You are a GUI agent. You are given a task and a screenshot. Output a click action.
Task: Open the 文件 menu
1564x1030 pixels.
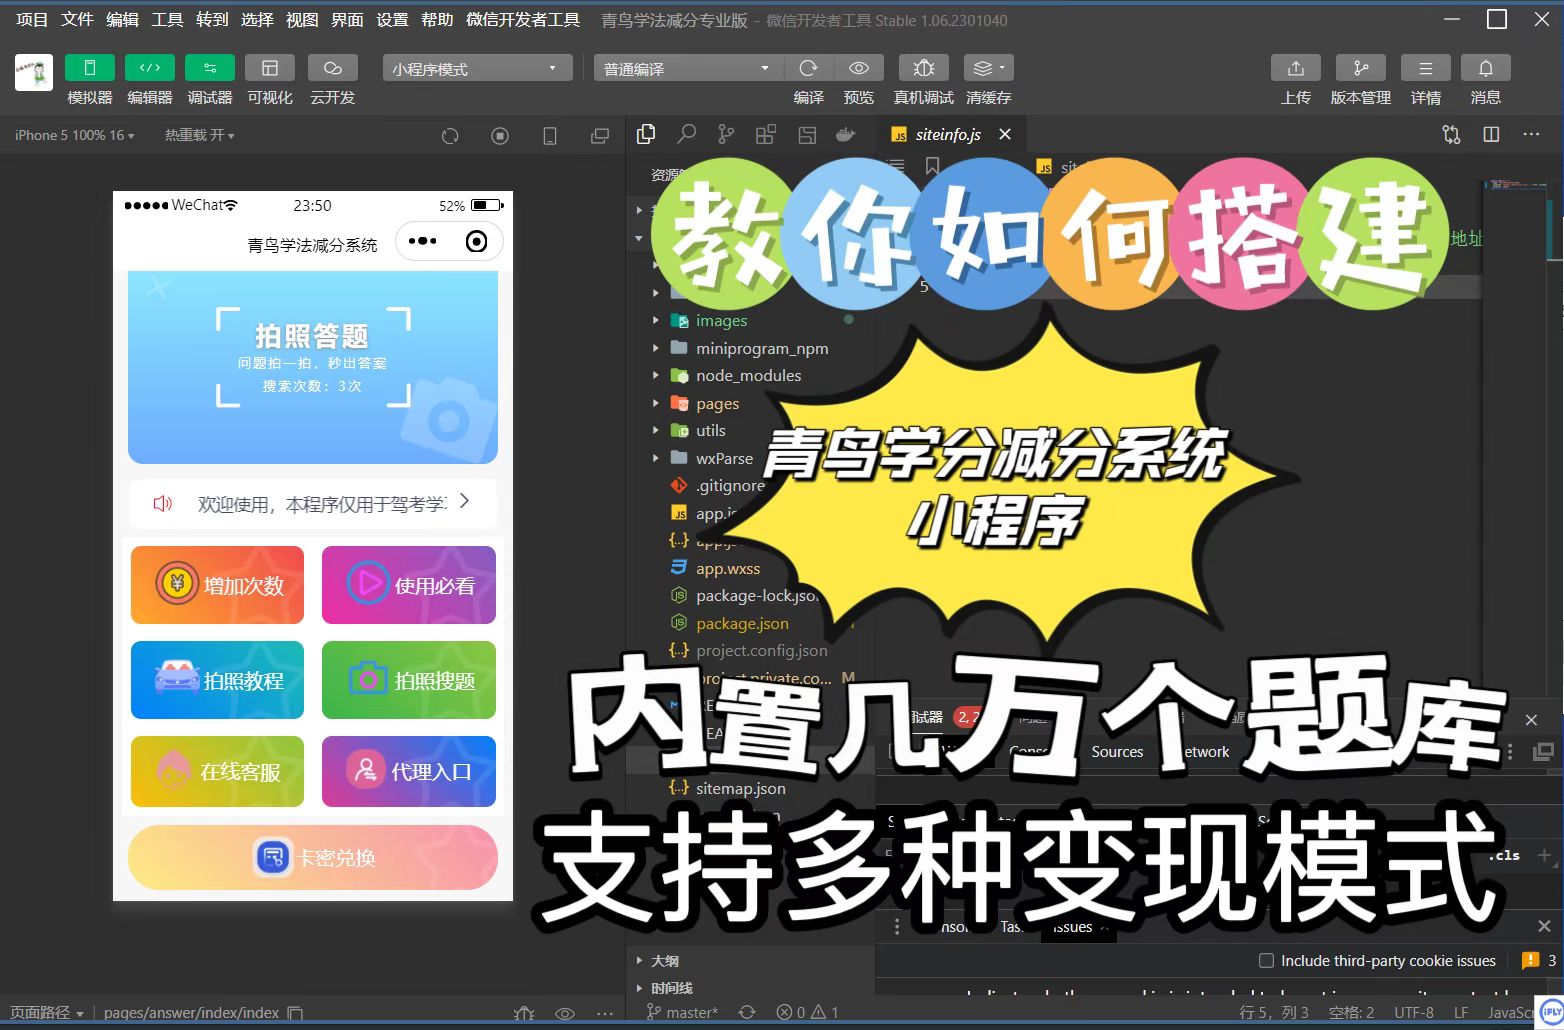pyautogui.click(x=77, y=20)
